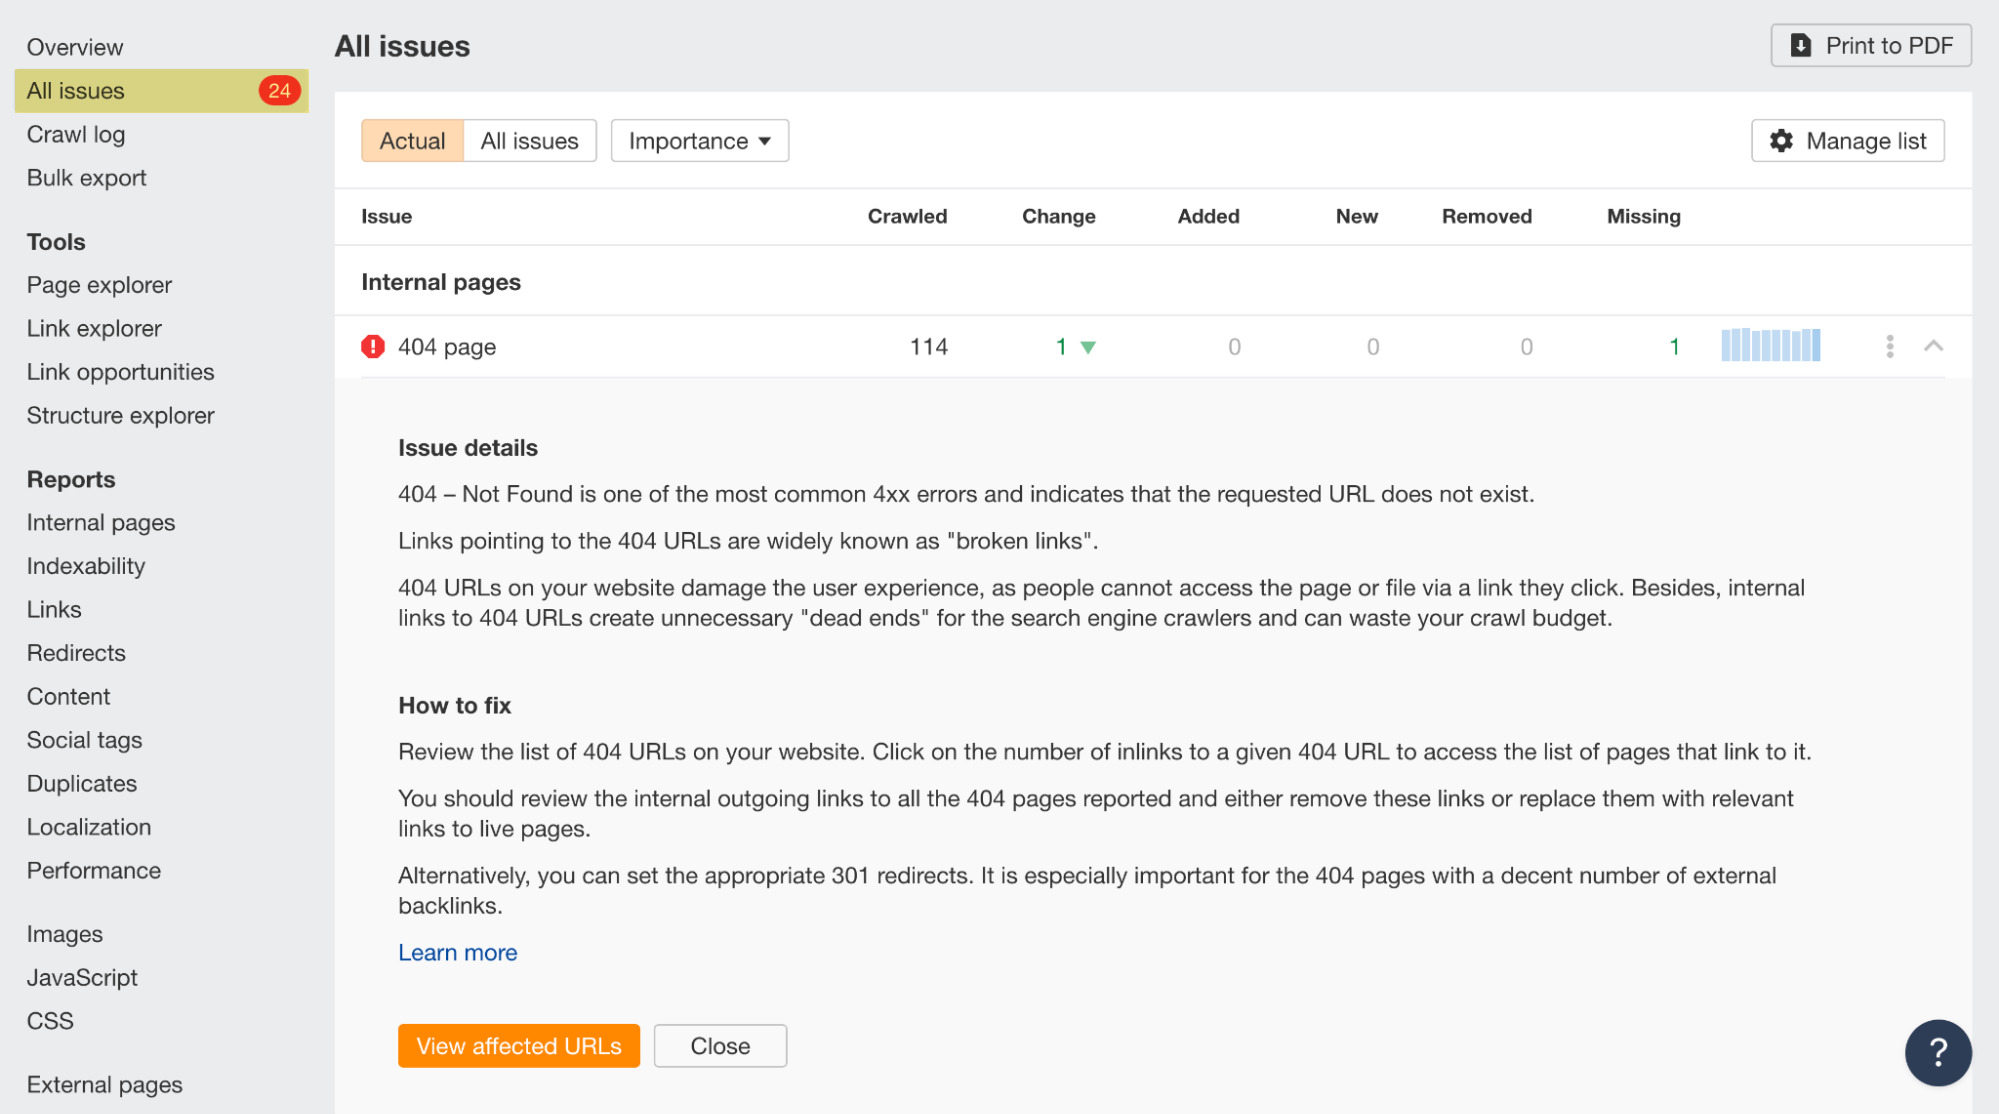Viewport: 1999px width, 1114px height.
Task: Click View affected URLs
Action: point(518,1045)
